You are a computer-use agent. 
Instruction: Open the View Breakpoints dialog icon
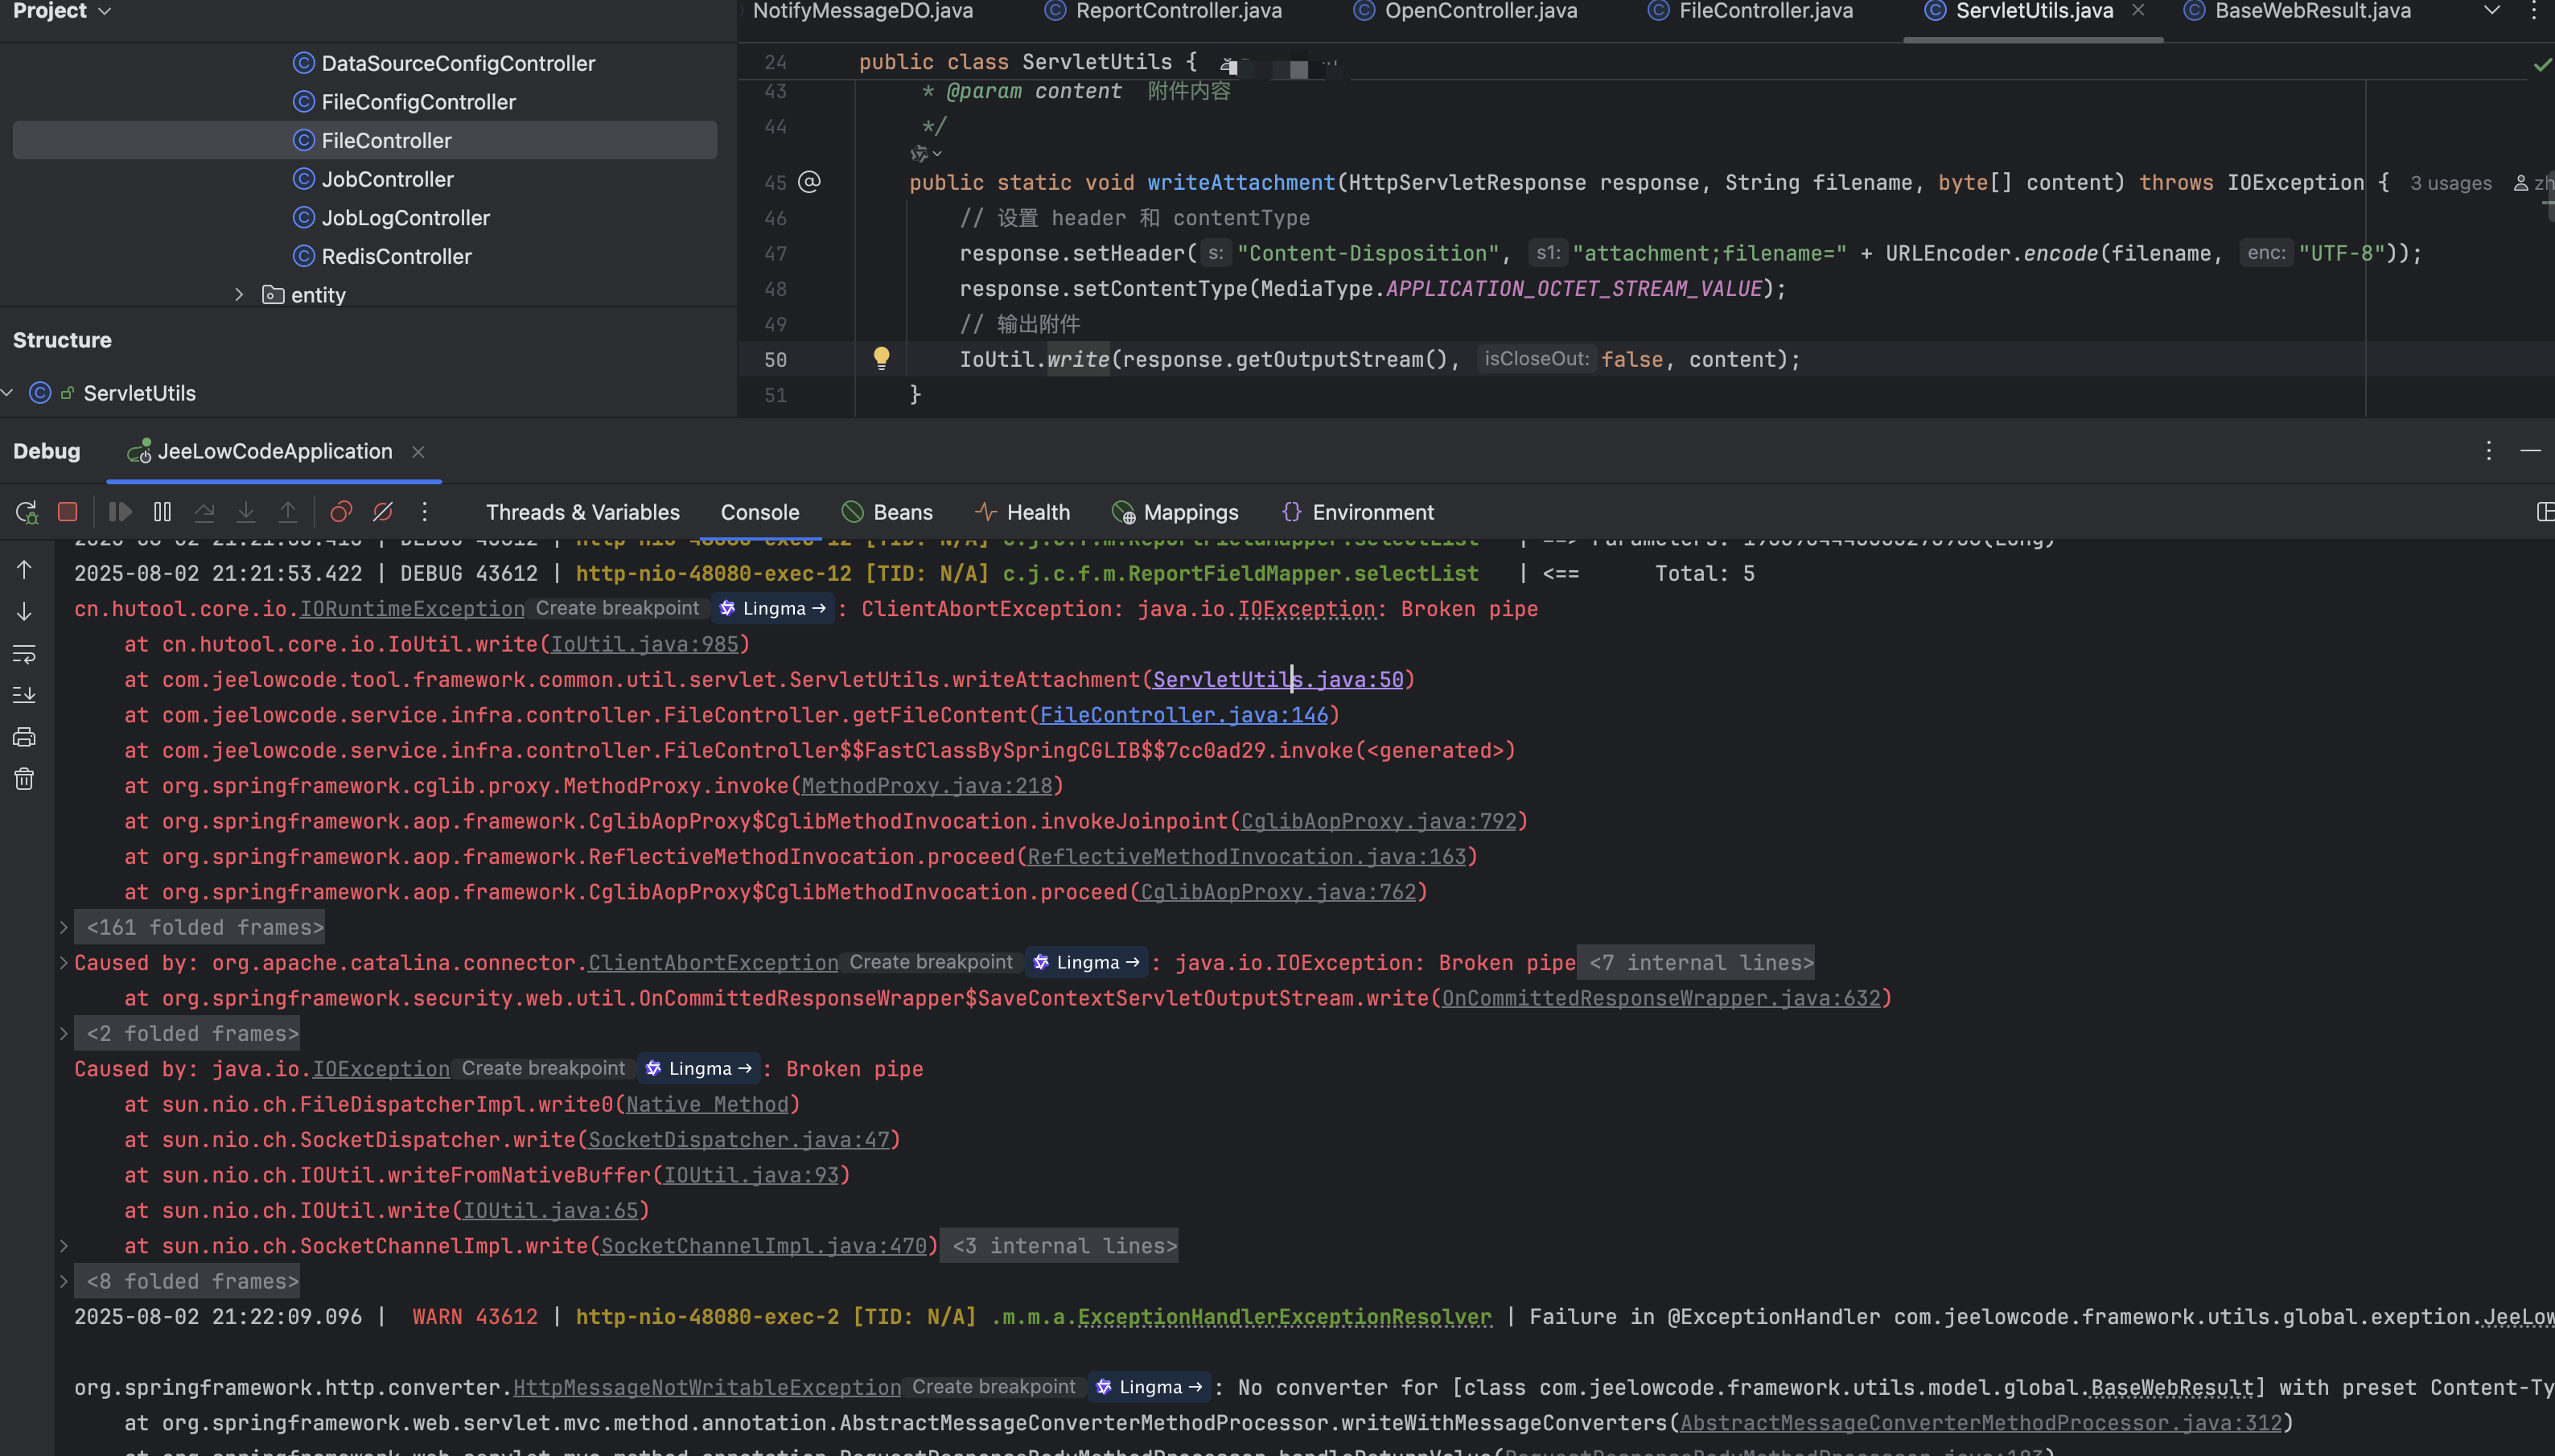point(341,512)
